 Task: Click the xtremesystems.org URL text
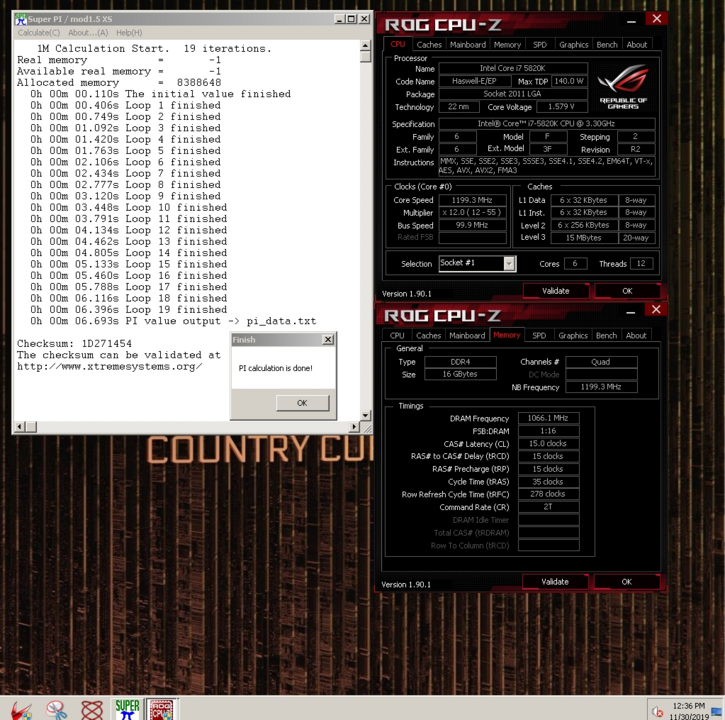(x=109, y=366)
